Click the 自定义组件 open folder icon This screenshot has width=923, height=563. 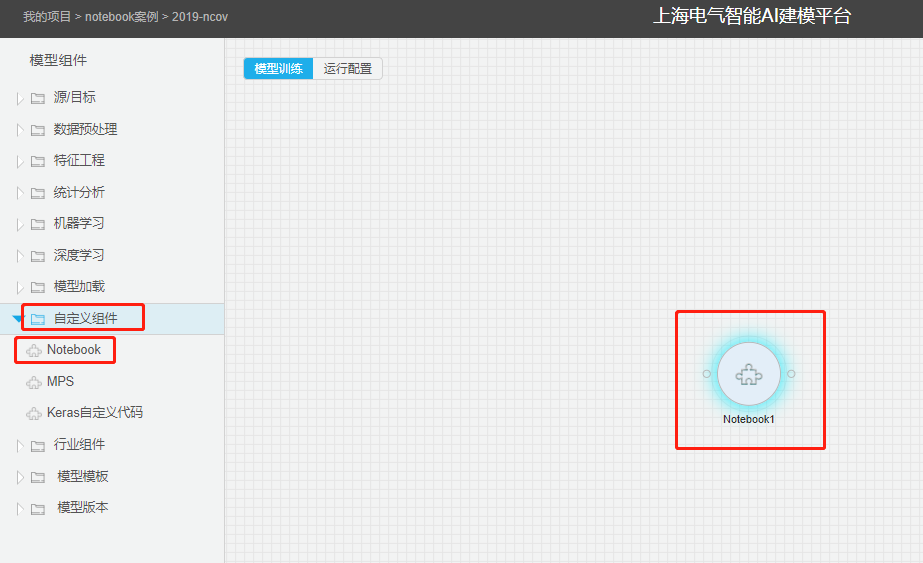coord(38,319)
